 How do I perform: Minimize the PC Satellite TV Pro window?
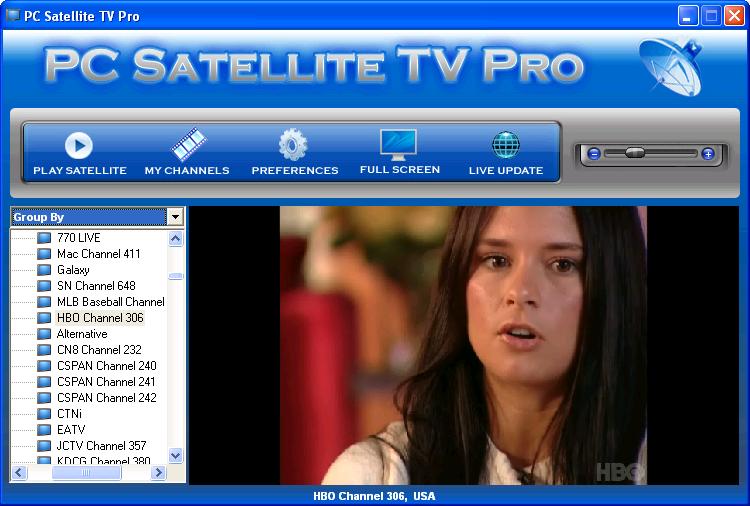(x=688, y=16)
